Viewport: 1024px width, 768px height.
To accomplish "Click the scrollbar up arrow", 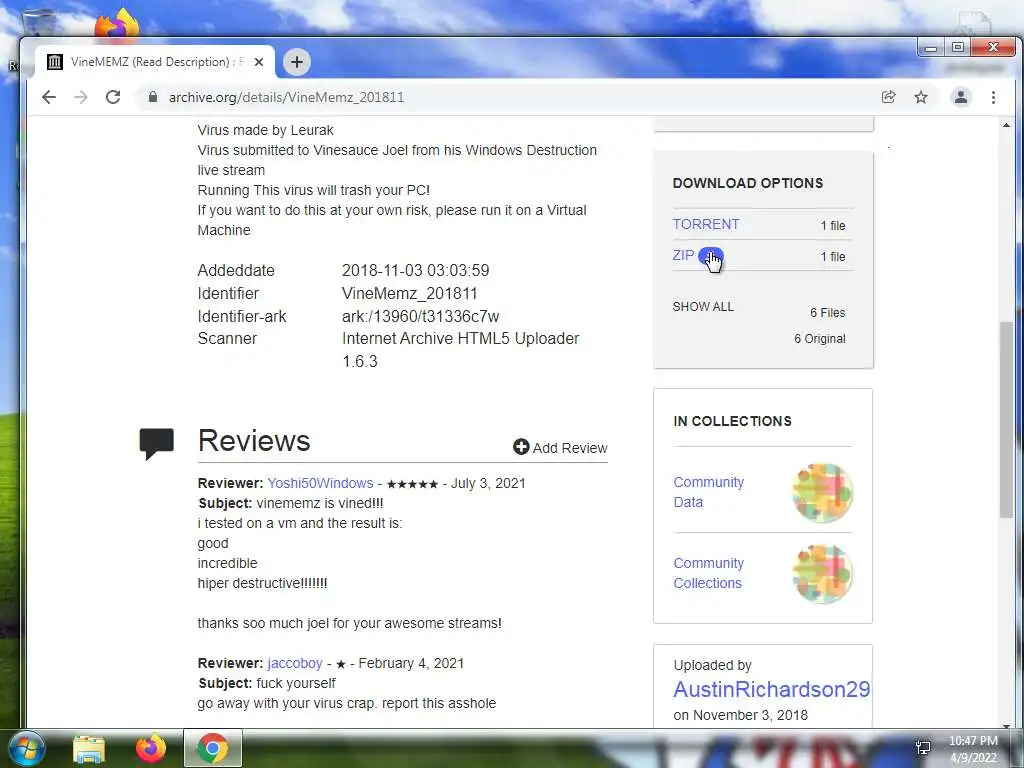I will pyautogui.click(x=1006, y=125).
